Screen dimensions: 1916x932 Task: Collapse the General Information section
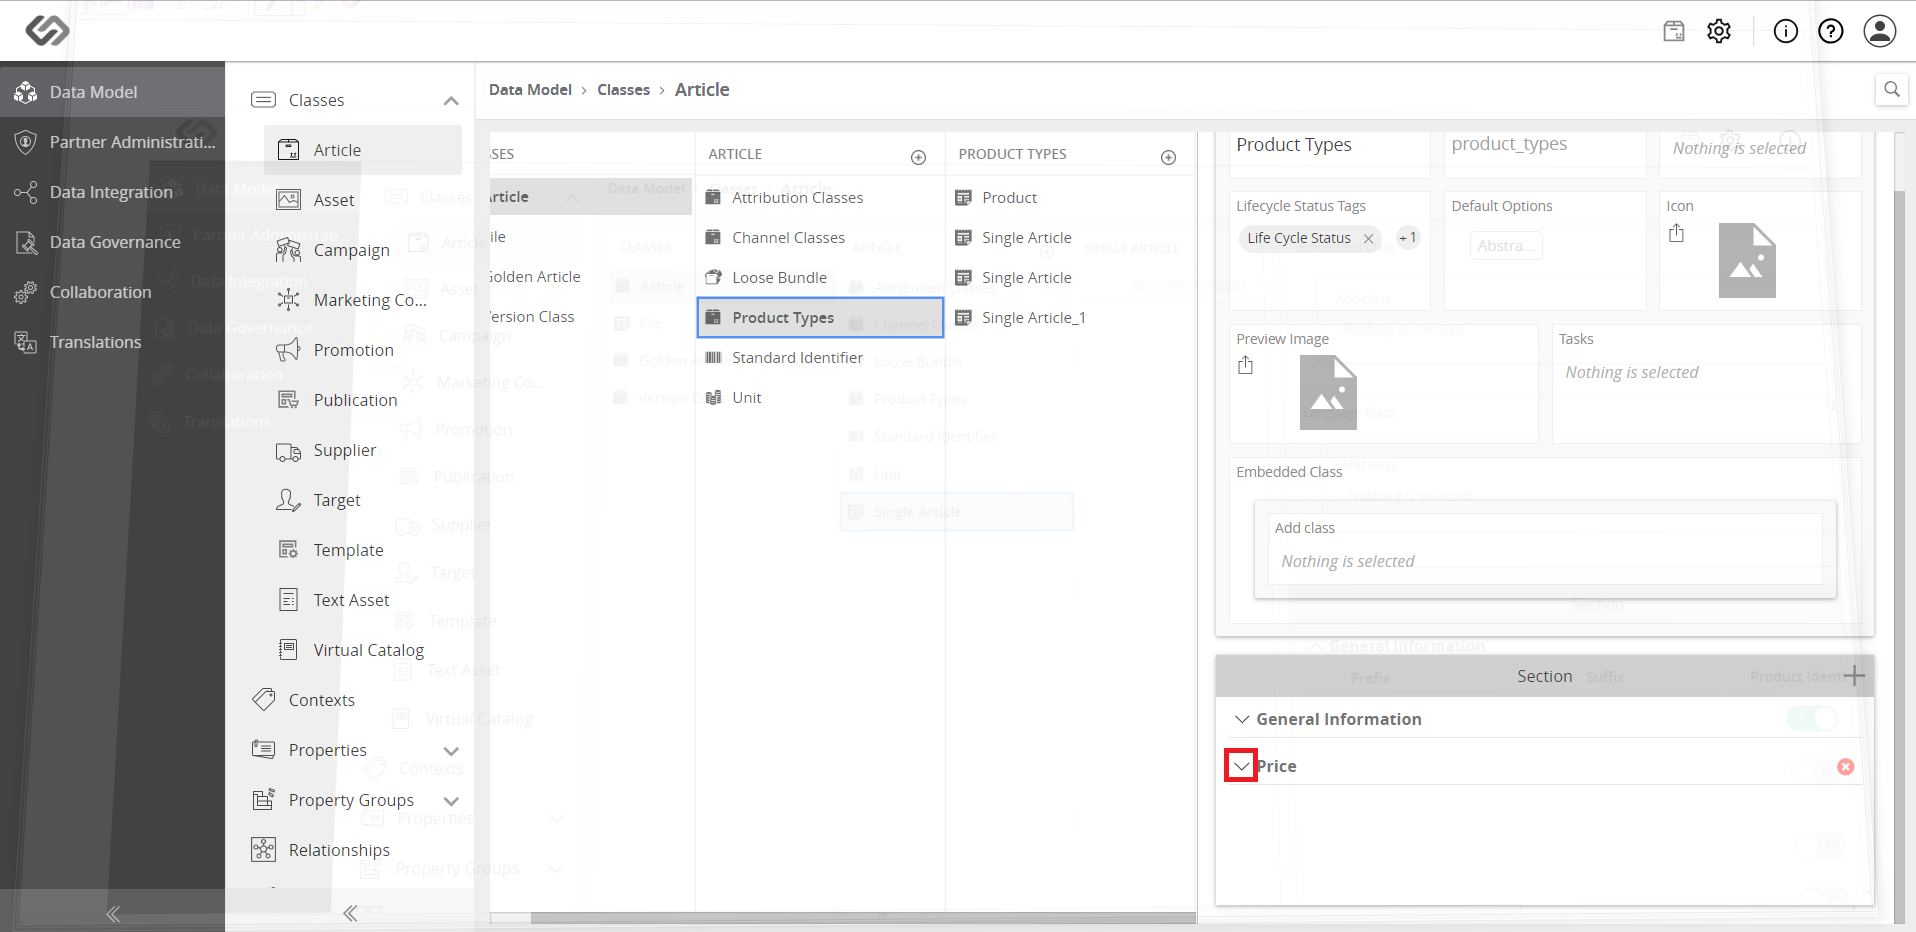click(1242, 719)
